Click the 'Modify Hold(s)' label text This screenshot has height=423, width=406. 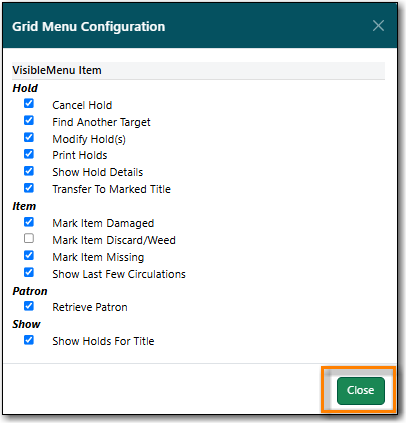(89, 139)
